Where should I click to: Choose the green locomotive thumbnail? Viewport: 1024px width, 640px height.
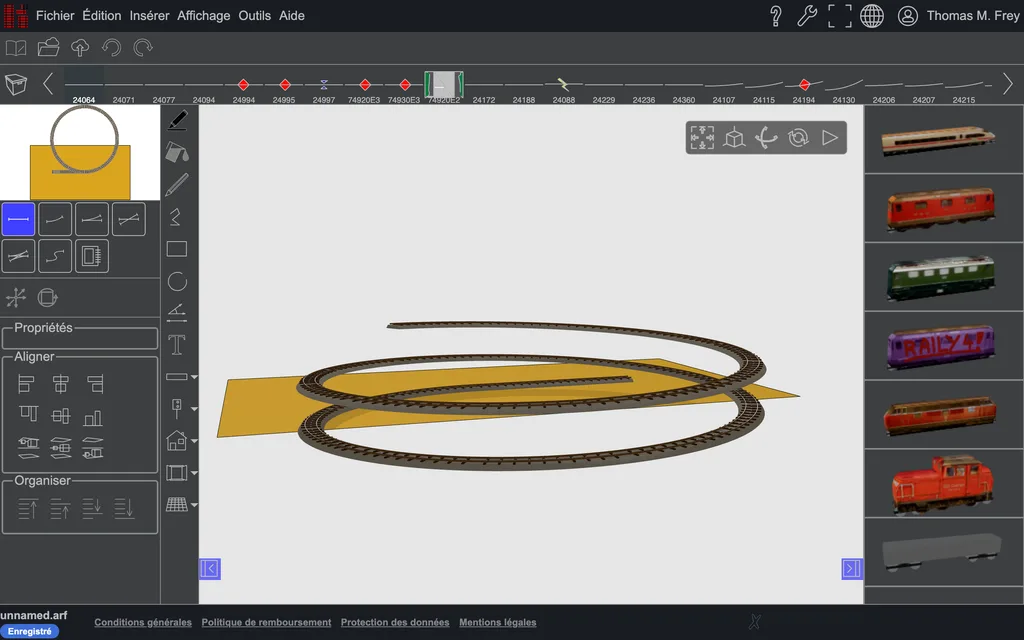coord(940,277)
